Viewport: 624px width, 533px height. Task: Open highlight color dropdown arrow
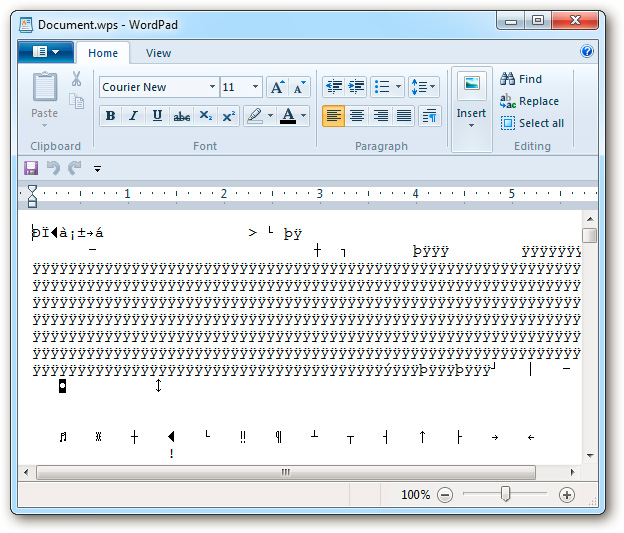[x=271, y=116]
